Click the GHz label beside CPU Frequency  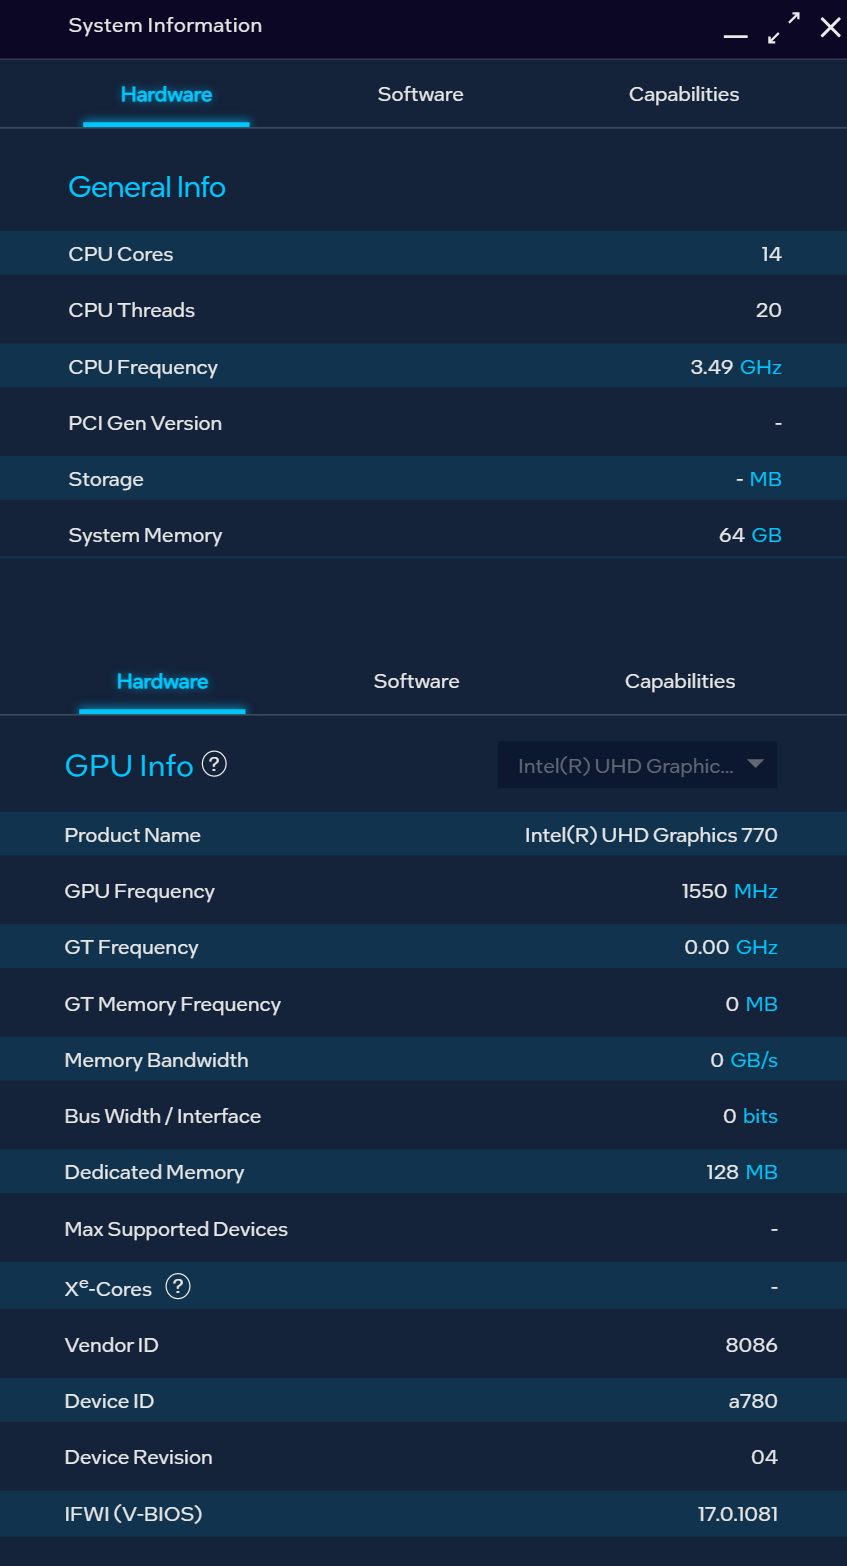pyautogui.click(x=762, y=367)
